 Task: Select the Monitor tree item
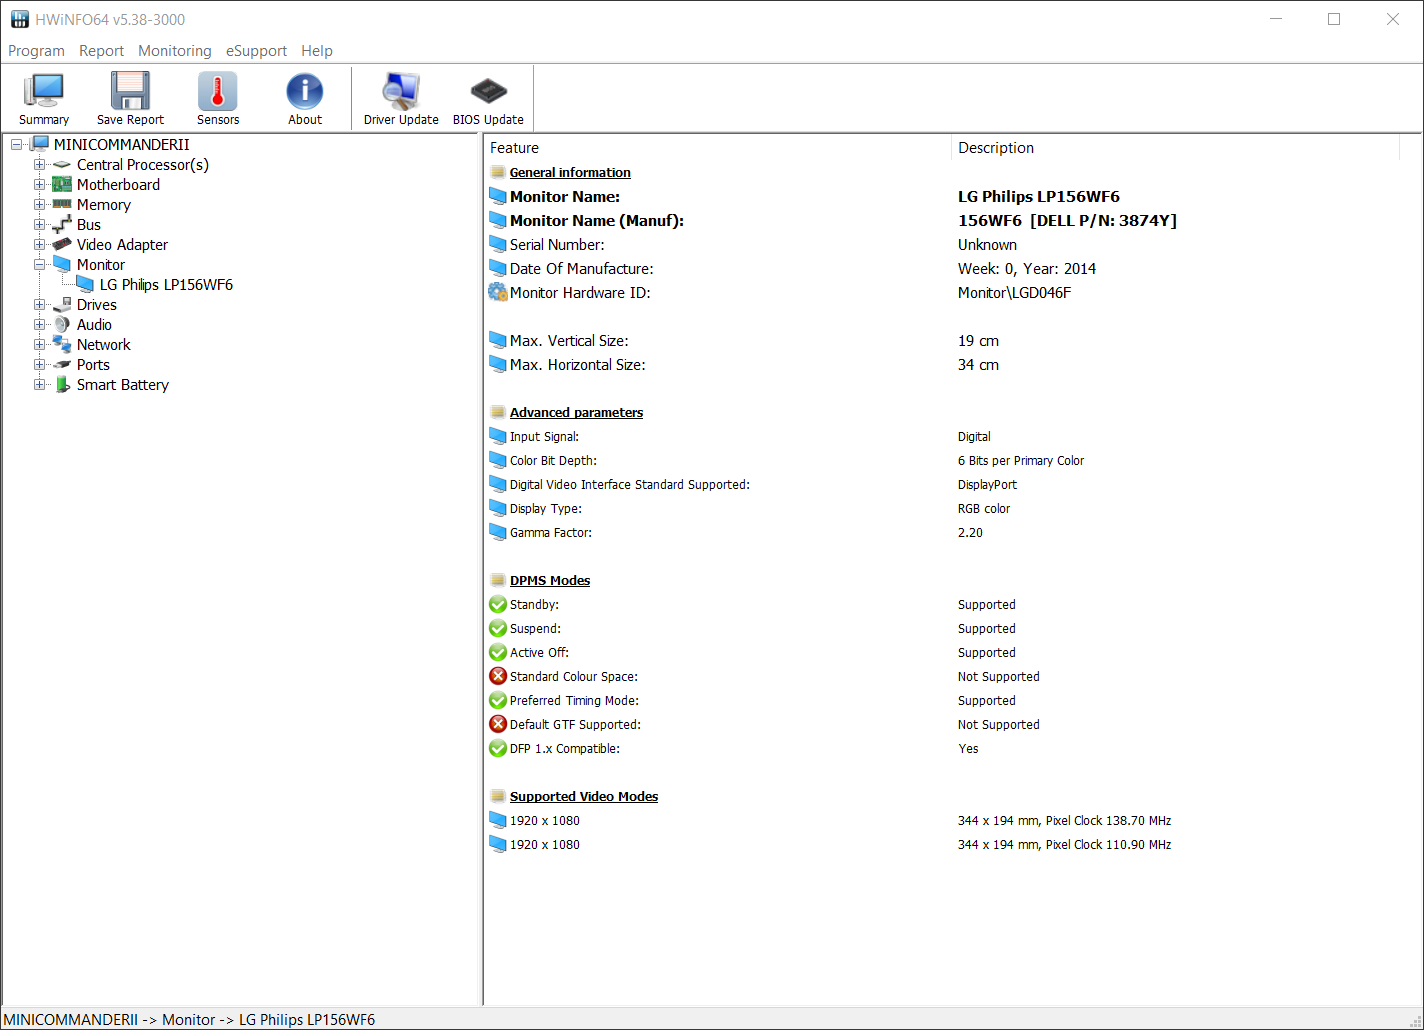[101, 265]
